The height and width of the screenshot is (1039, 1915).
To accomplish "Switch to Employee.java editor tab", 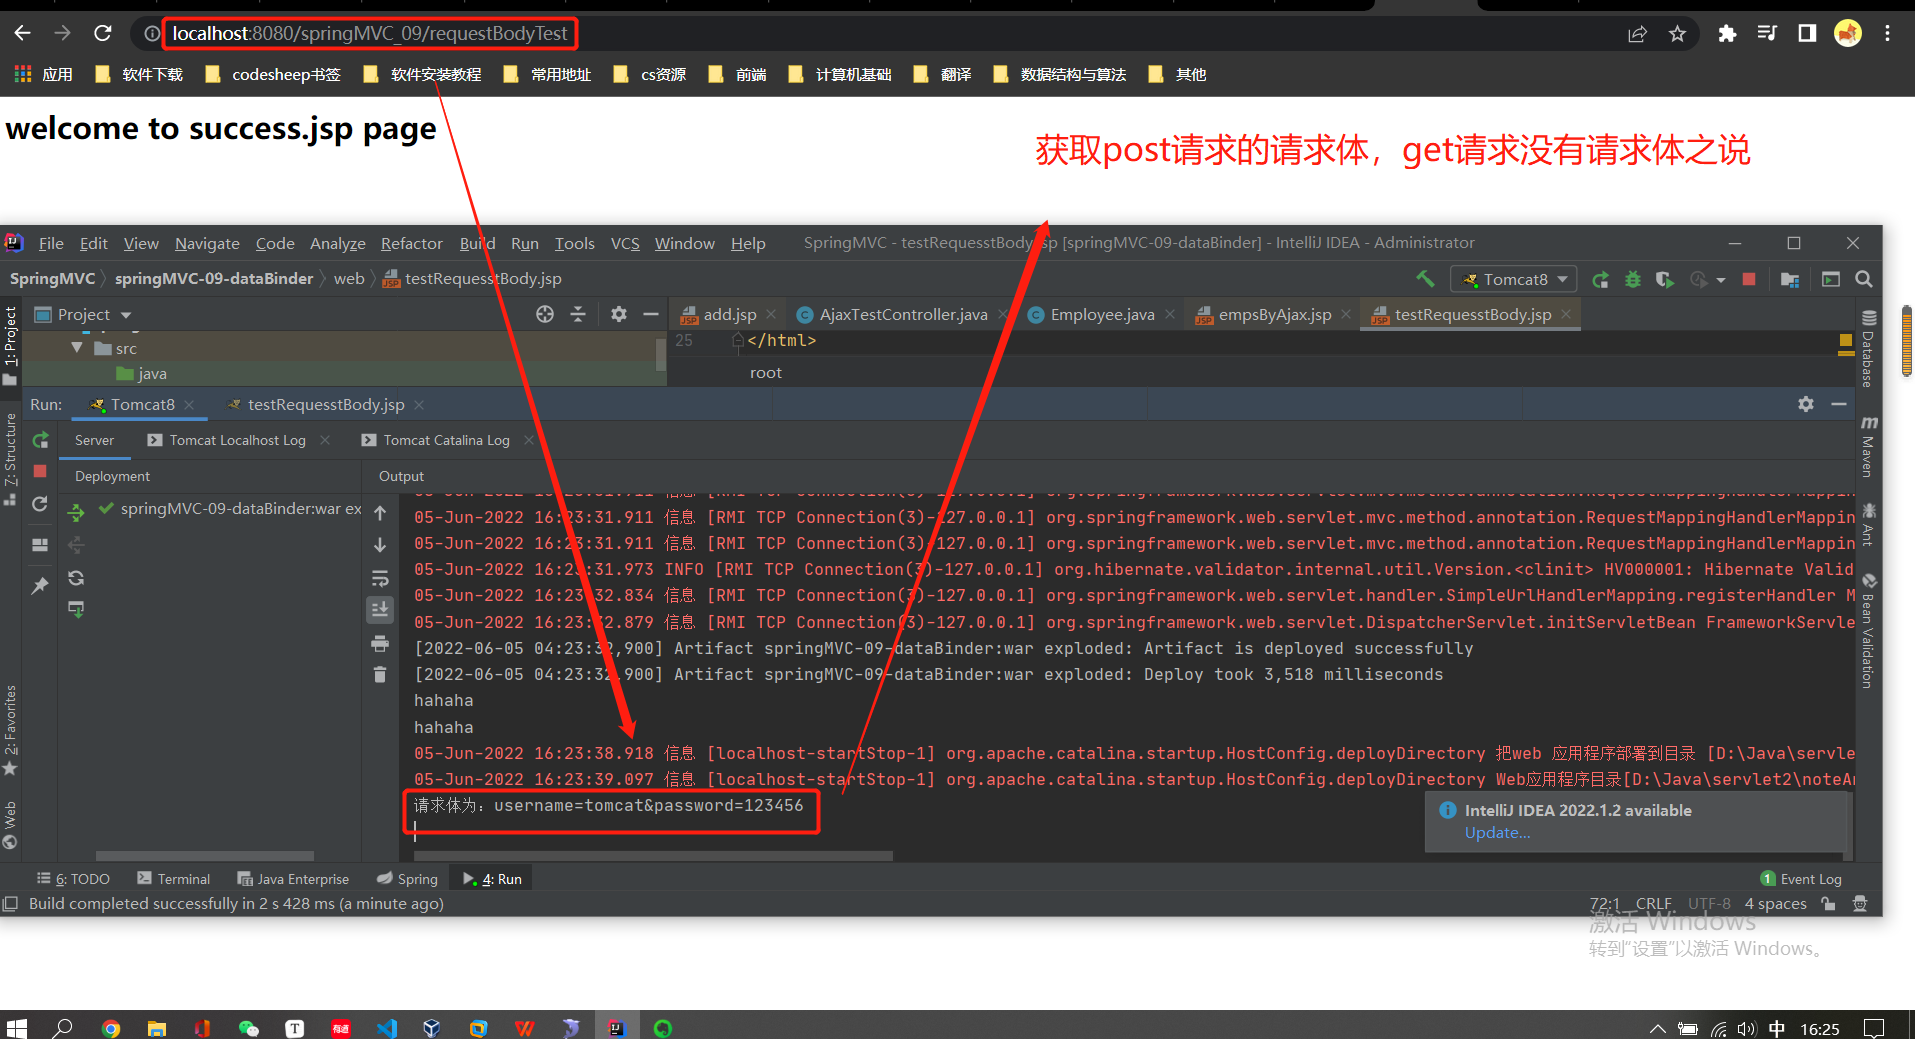I will tap(1102, 314).
